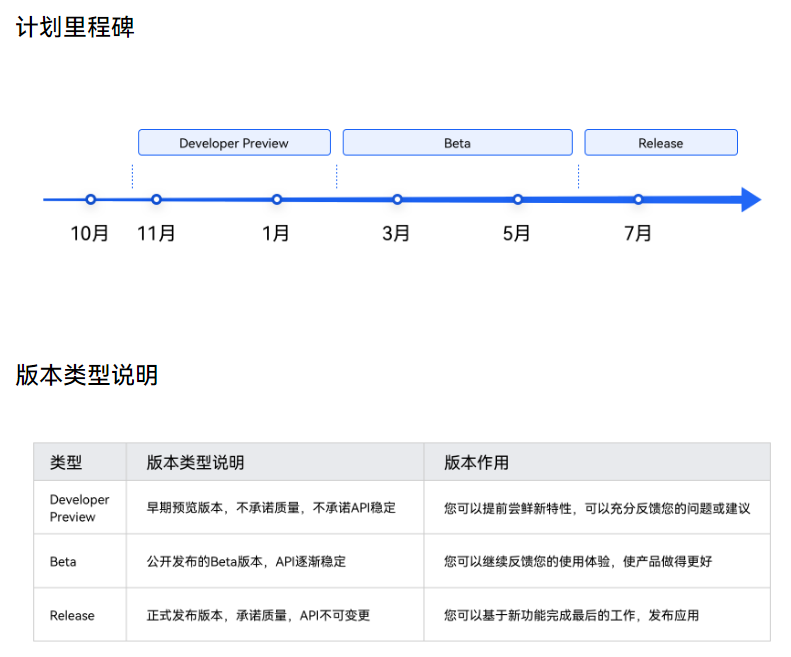Screen dimensions: 791x657
Task: Click the 版本类型说明 section heading
Action: coord(86,375)
